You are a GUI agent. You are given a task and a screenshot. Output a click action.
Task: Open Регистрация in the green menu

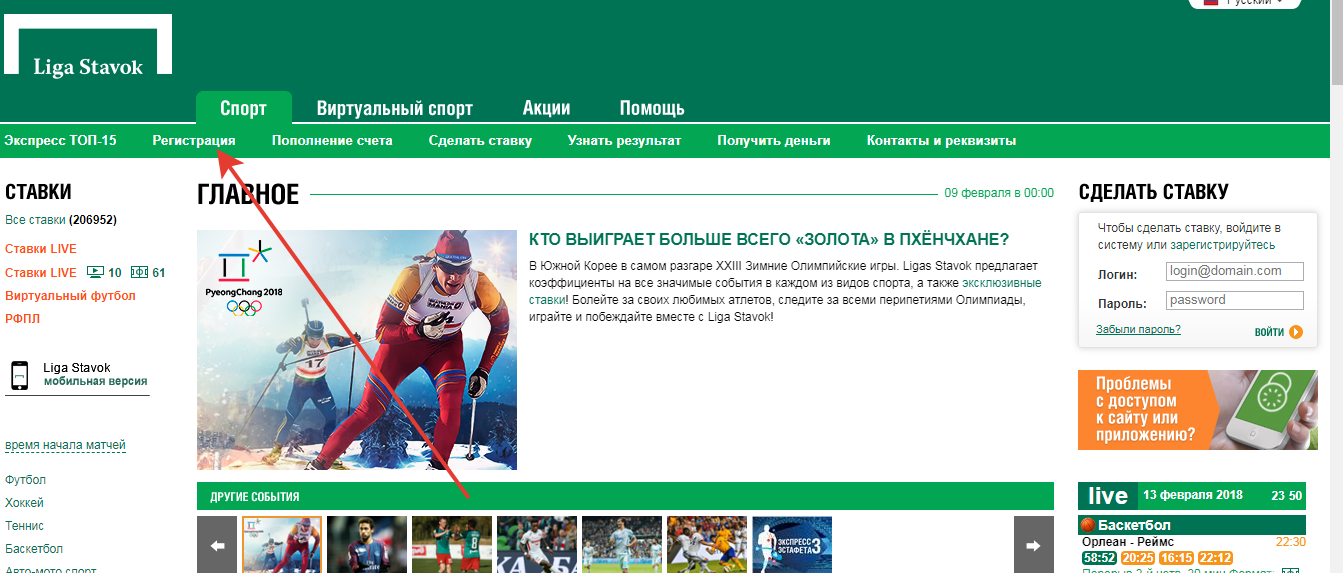coord(194,141)
